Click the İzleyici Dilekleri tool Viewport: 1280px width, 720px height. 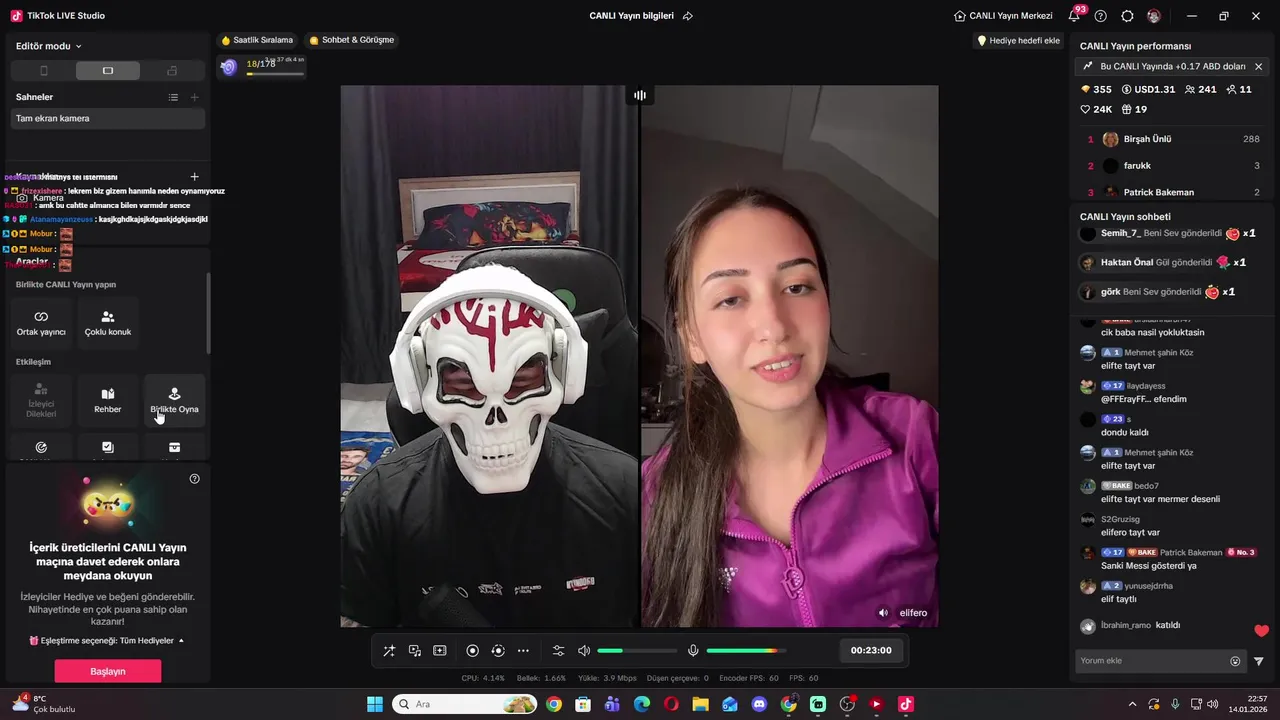(x=41, y=400)
